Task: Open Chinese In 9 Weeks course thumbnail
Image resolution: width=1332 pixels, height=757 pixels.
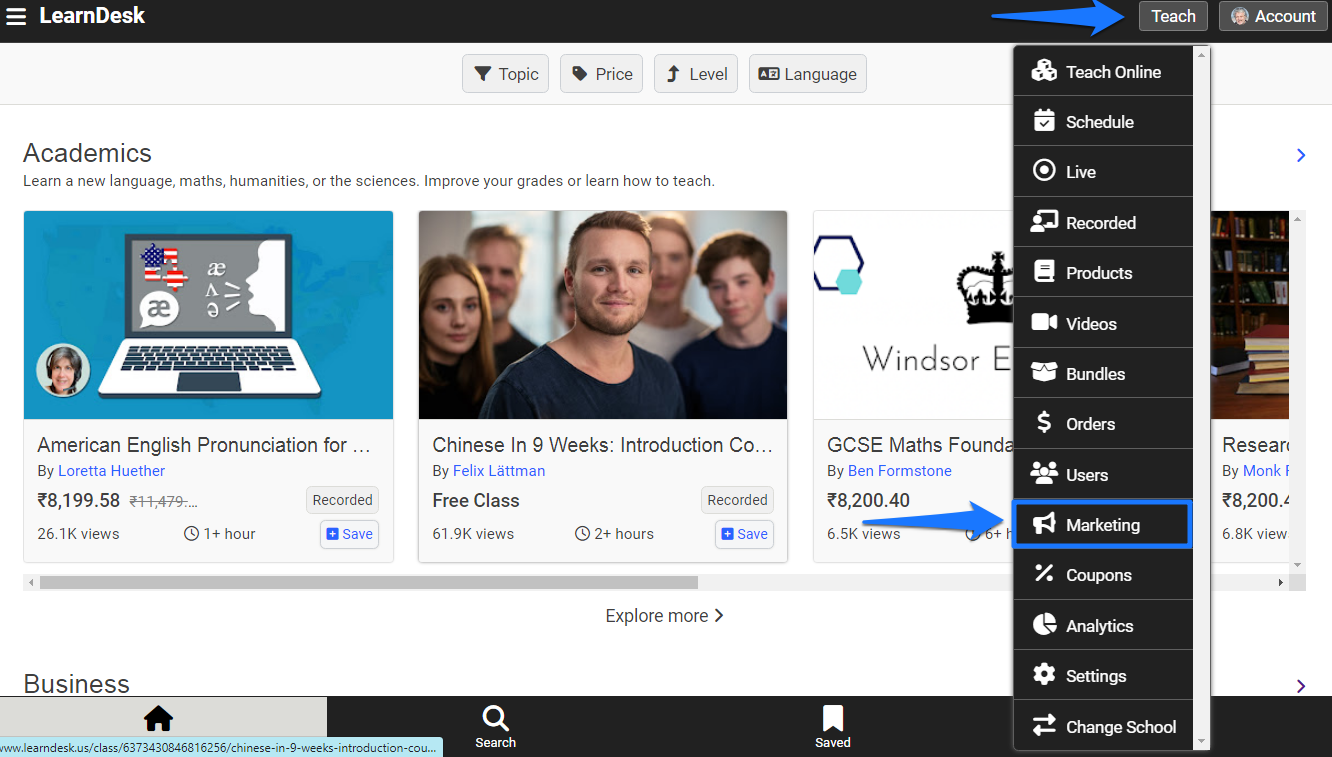Action: pos(603,315)
